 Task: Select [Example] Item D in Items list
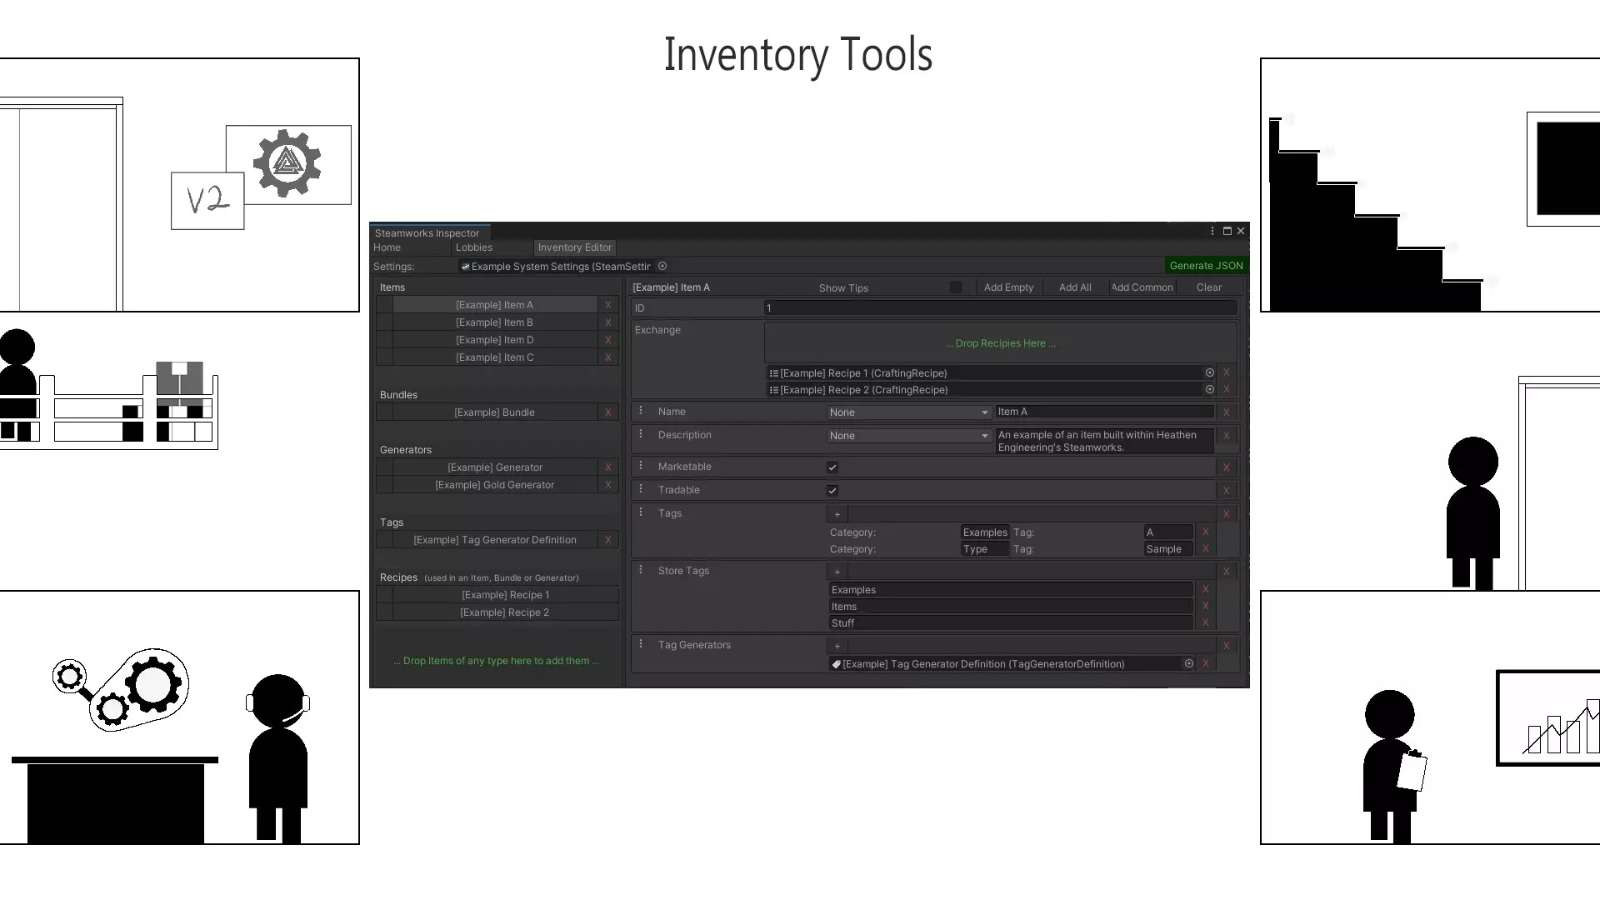click(x=495, y=340)
